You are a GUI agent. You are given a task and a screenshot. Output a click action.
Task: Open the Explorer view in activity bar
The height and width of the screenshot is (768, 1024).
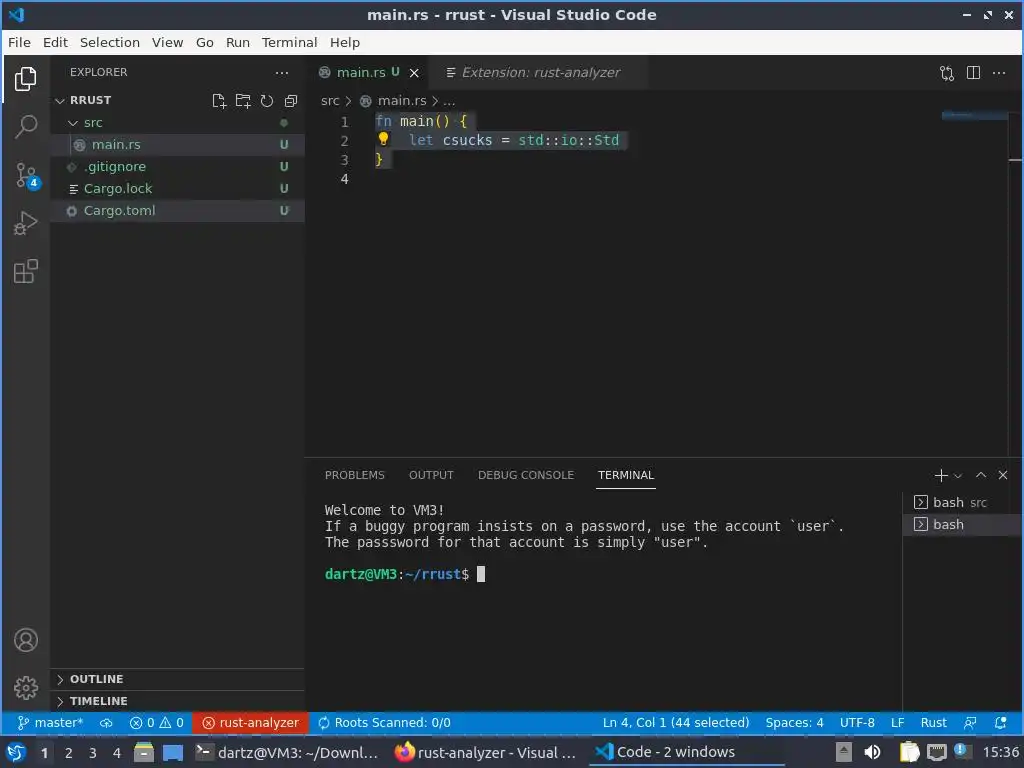[x=25, y=79]
